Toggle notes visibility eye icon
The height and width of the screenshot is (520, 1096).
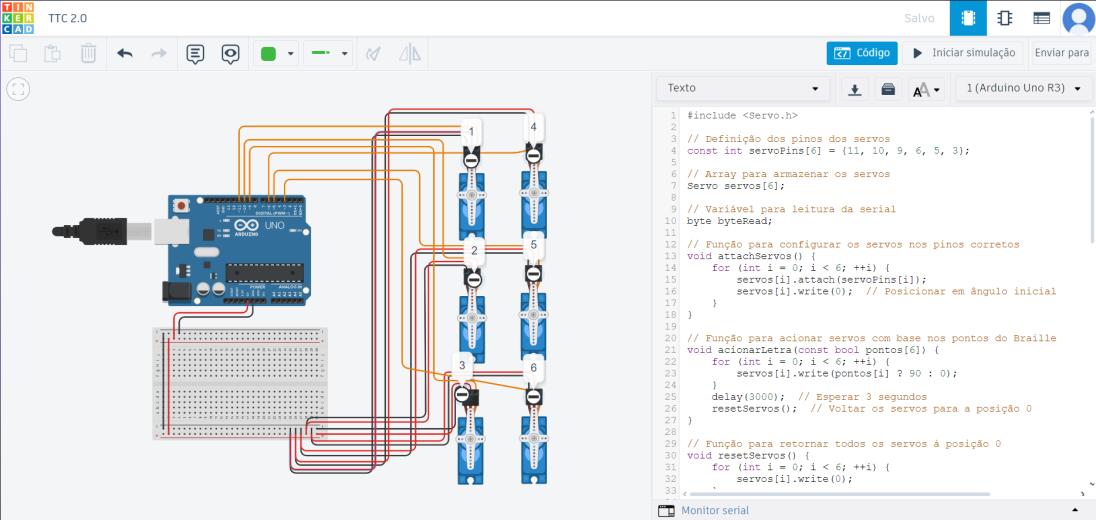pos(231,54)
